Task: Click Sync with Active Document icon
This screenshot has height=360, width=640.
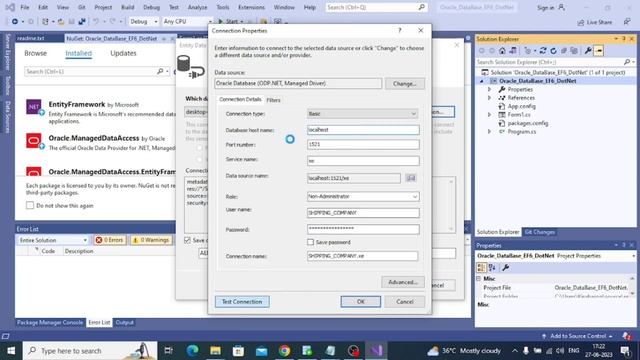Action: coord(543,51)
